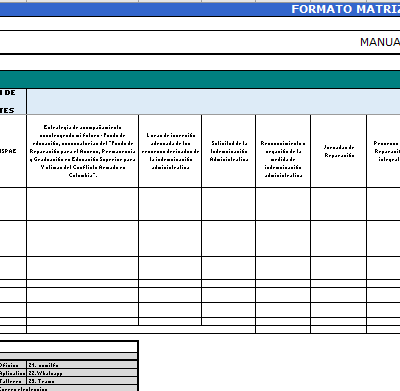Select second empty row cell under Línea de inversión
Viewport: 400px width, 391px height.
170,239
